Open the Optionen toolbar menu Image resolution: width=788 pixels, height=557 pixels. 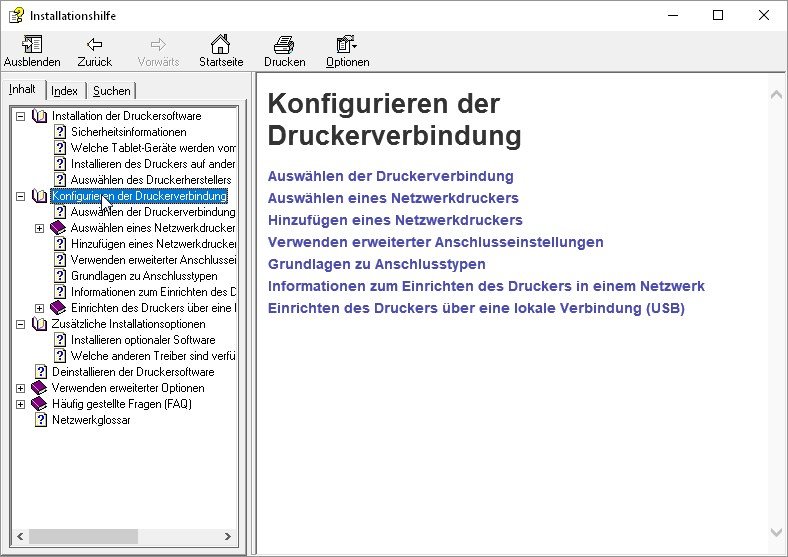tap(347, 44)
